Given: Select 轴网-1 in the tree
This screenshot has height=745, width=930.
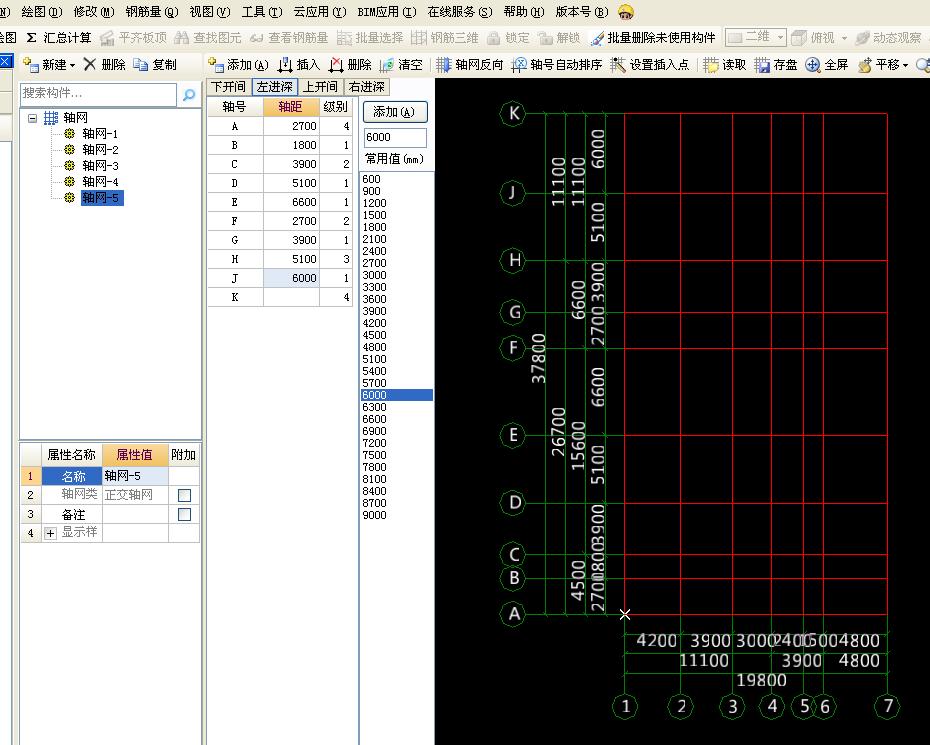Looking at the screenshot, I should point(100,133).
